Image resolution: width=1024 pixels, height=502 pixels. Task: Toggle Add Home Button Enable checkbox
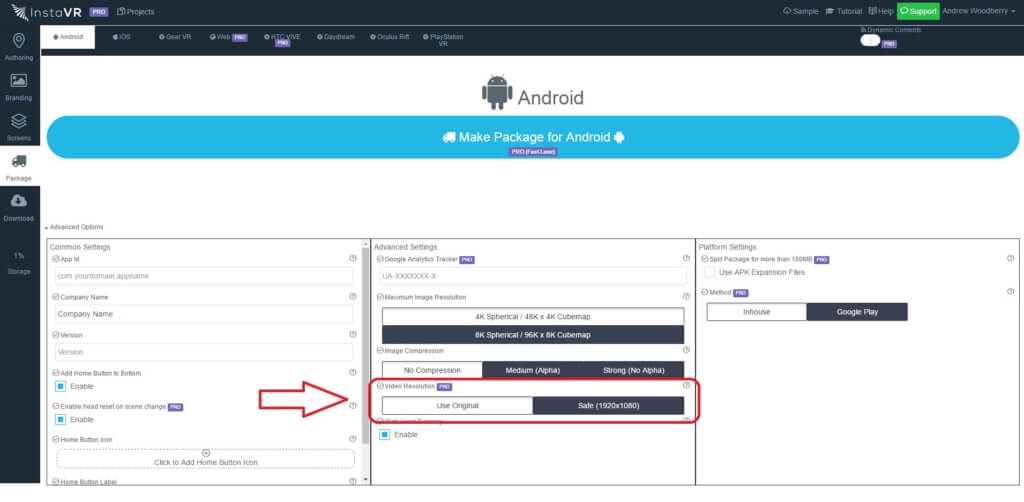coord(61,386)
